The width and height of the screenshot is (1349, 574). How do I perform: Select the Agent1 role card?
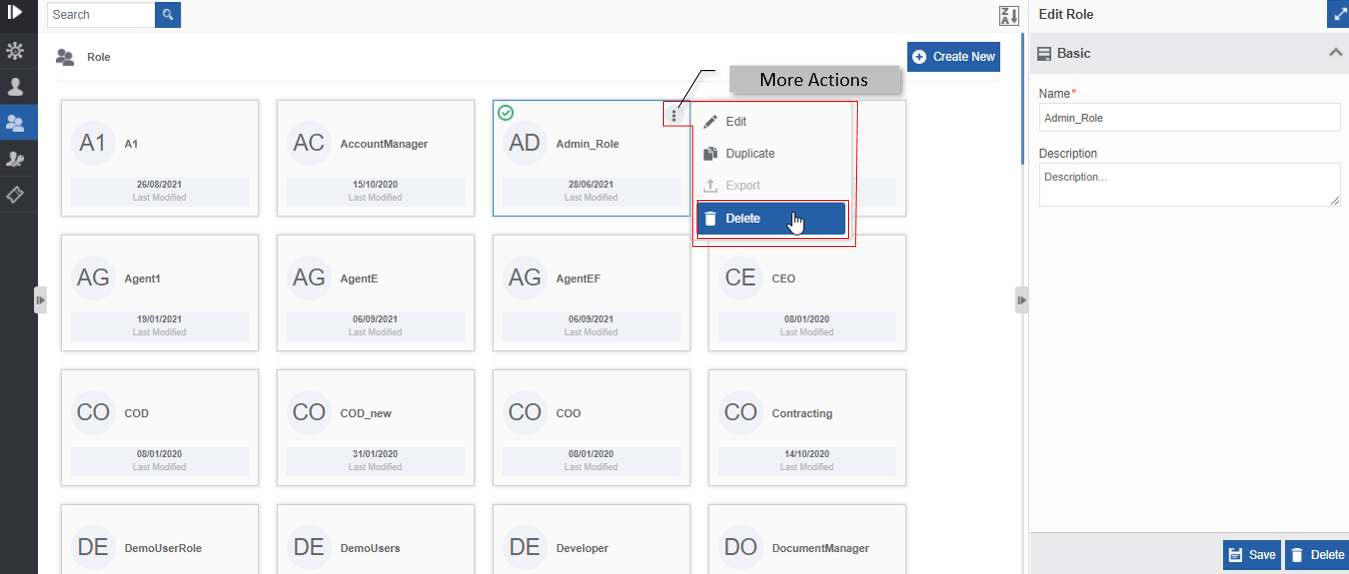(160, 293)
